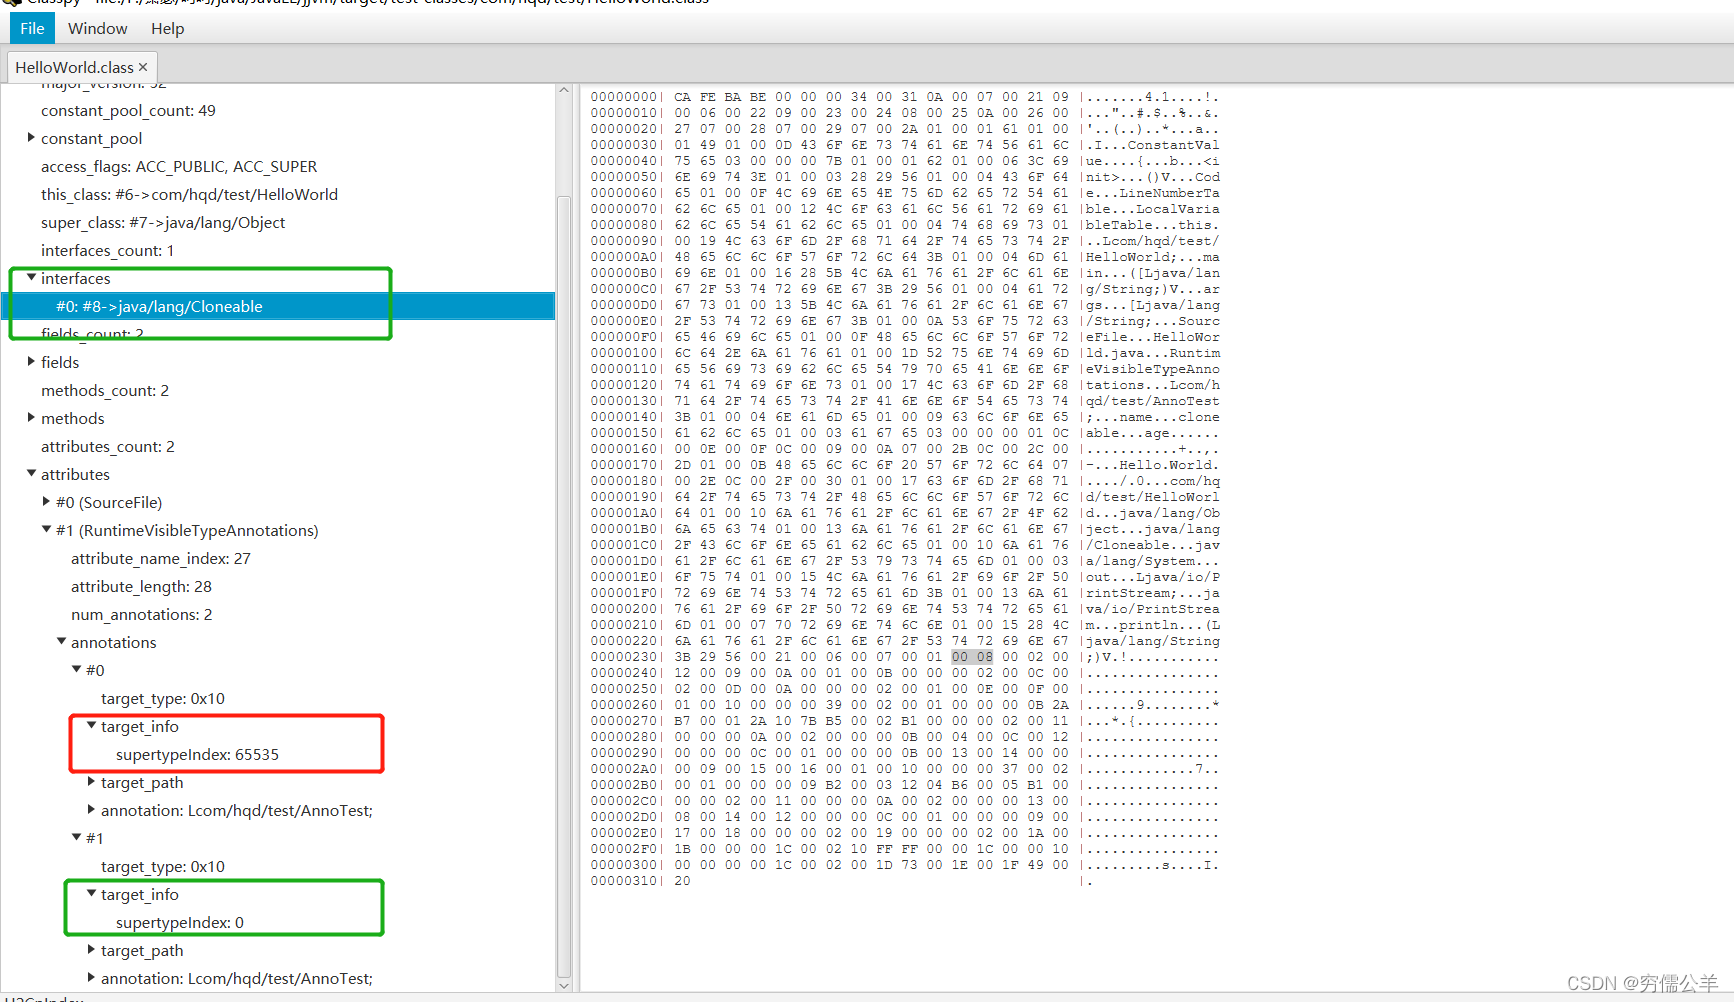Viewport: 1734px width, 1002px height.
Task: Open the Help menu
Action: pyautogui.click(x=167, y=28)
